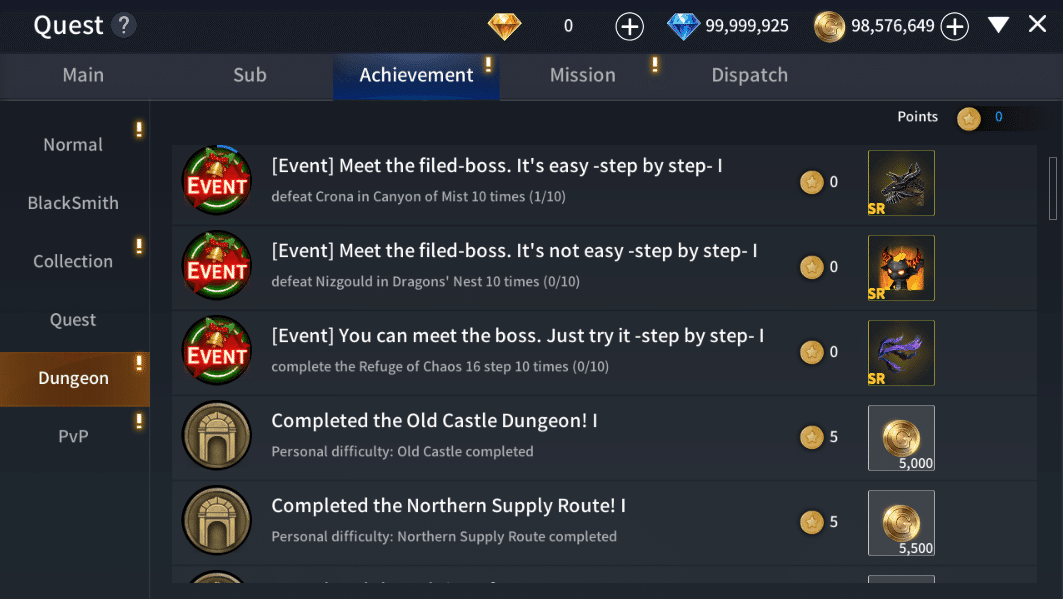
Task: Open the Quest help question mark icon
Action: coord(123,26)
